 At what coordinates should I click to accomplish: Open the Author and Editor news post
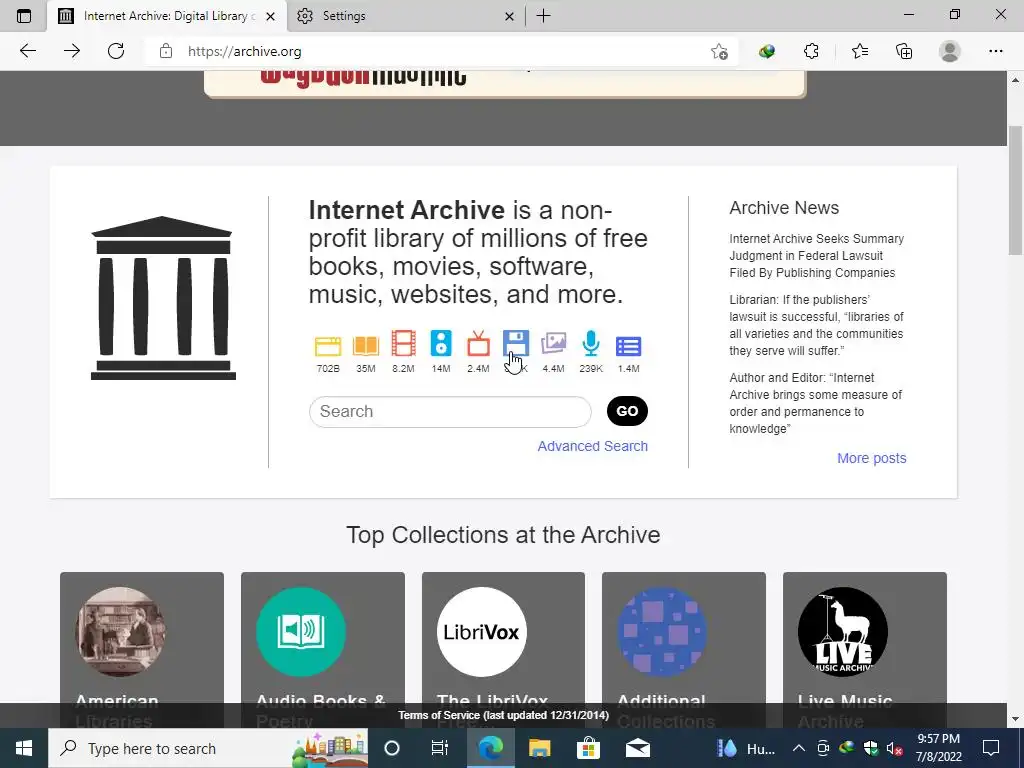click(816, 403)
